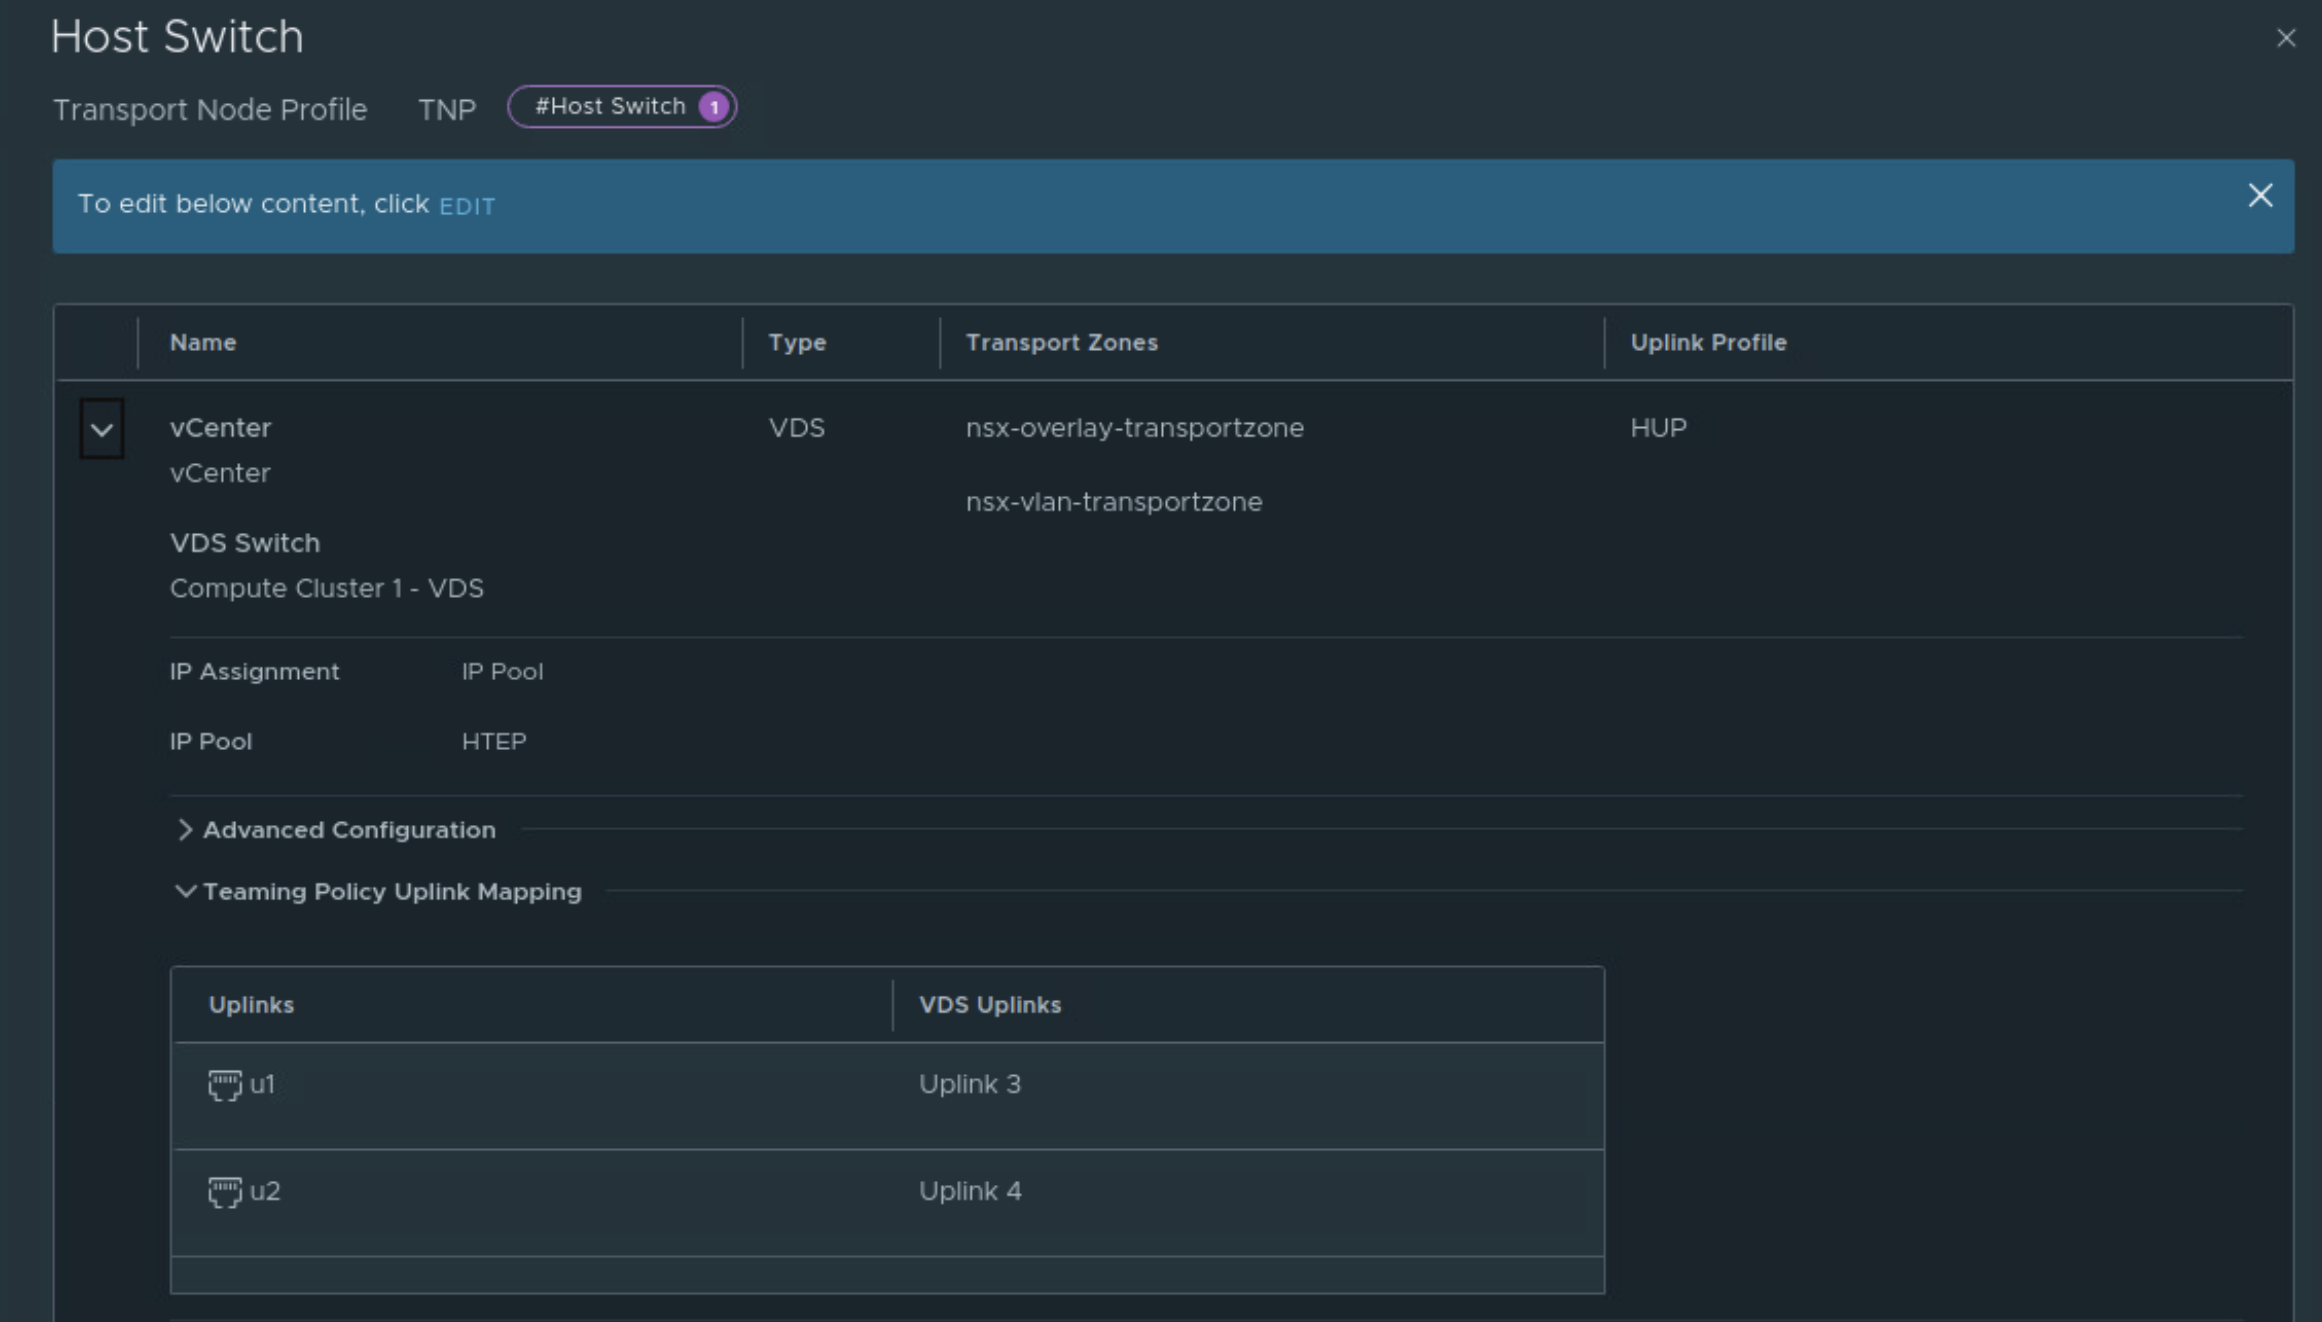2322x1322 pixels.
Task: Select the Uplink 3 mapping row
Action: click(969, 1085)
